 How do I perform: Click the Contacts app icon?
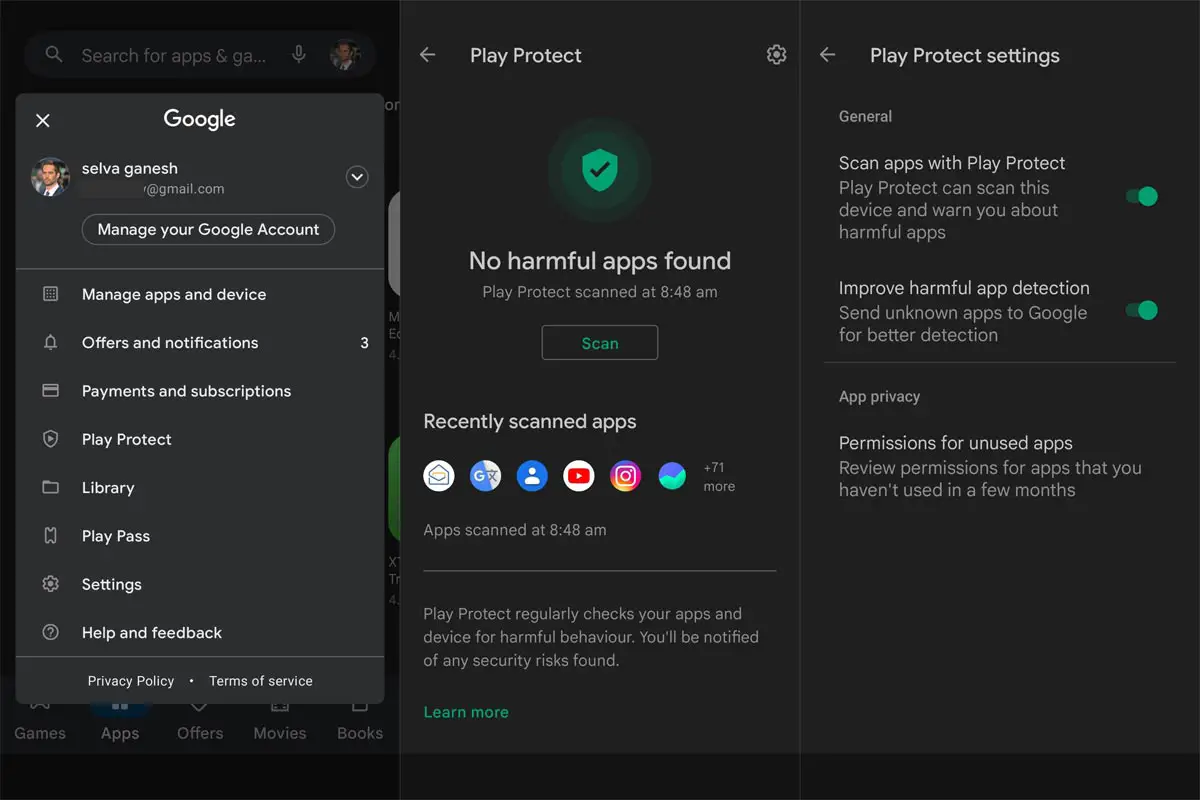coord(532,476)
